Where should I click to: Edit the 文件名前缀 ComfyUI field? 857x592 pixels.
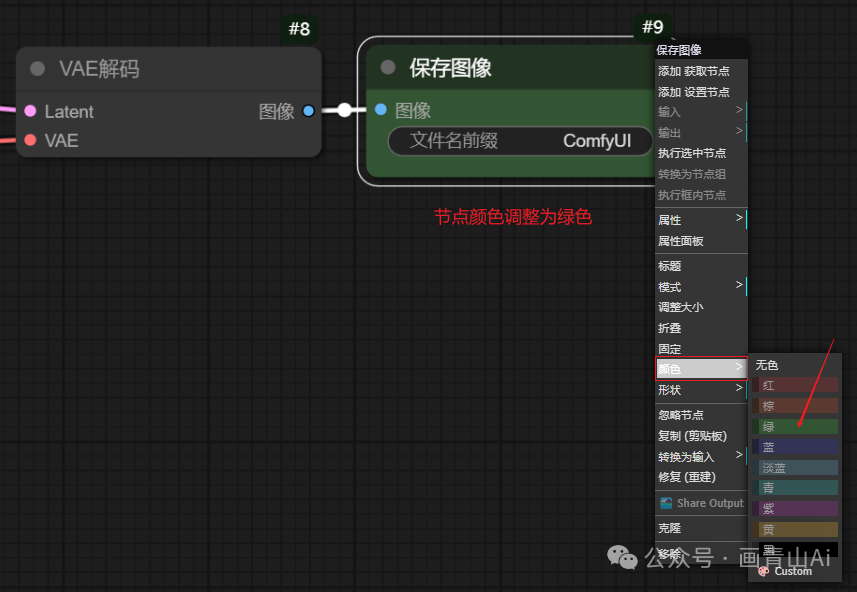[520, 141]
